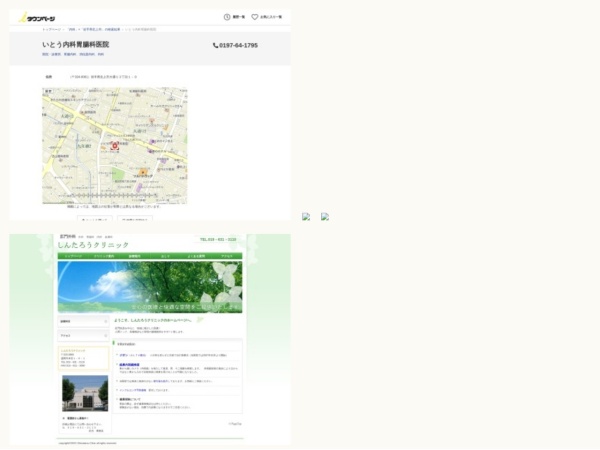Open クリニック案内 in the green navigation bar

tap(104, 256)
